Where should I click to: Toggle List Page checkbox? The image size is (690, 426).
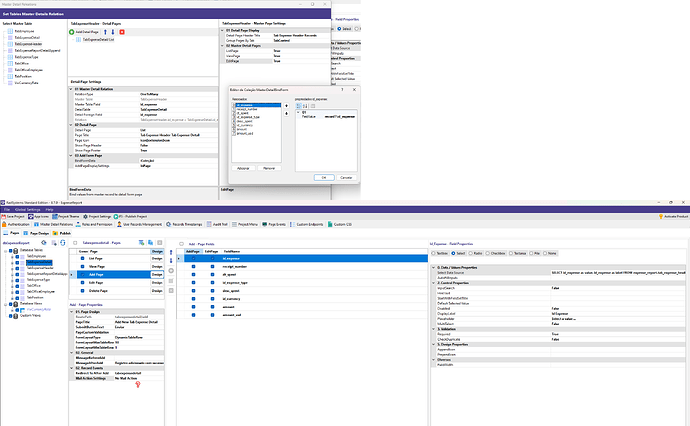point(82,259)
